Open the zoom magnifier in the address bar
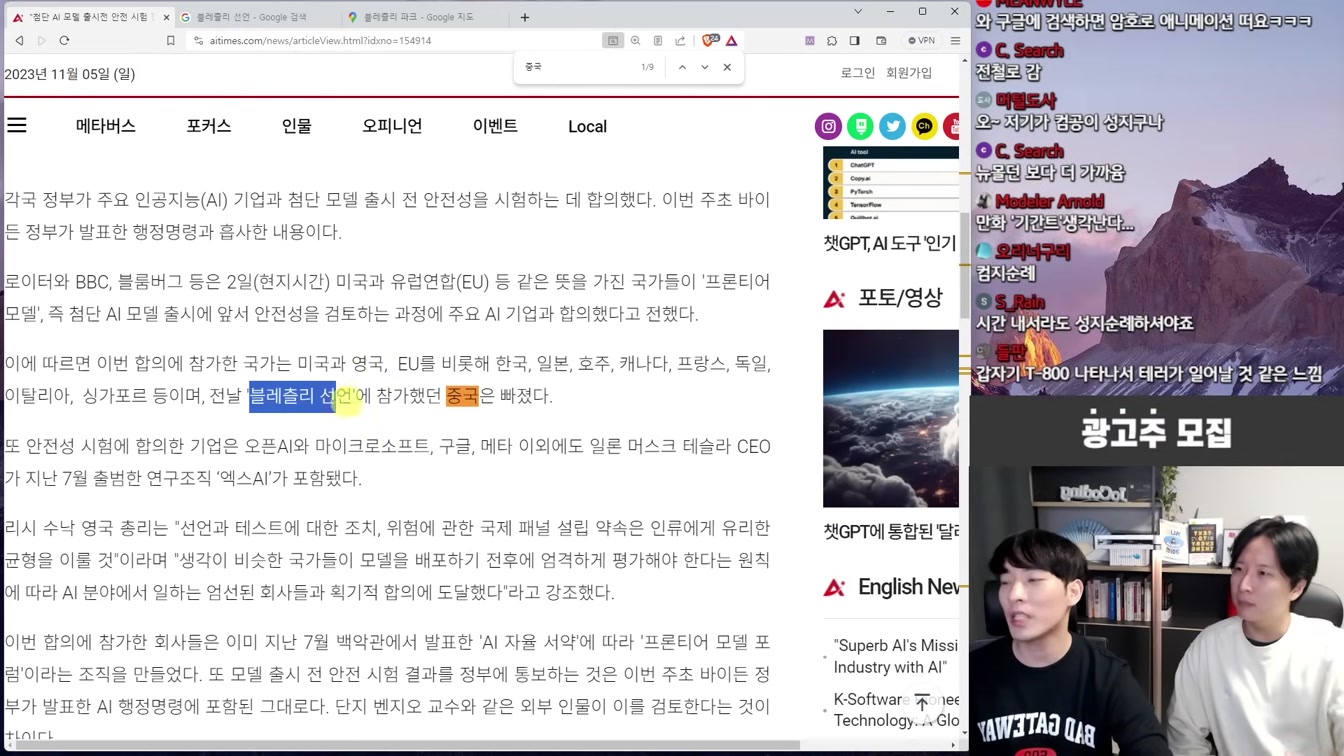 point(635,41)
